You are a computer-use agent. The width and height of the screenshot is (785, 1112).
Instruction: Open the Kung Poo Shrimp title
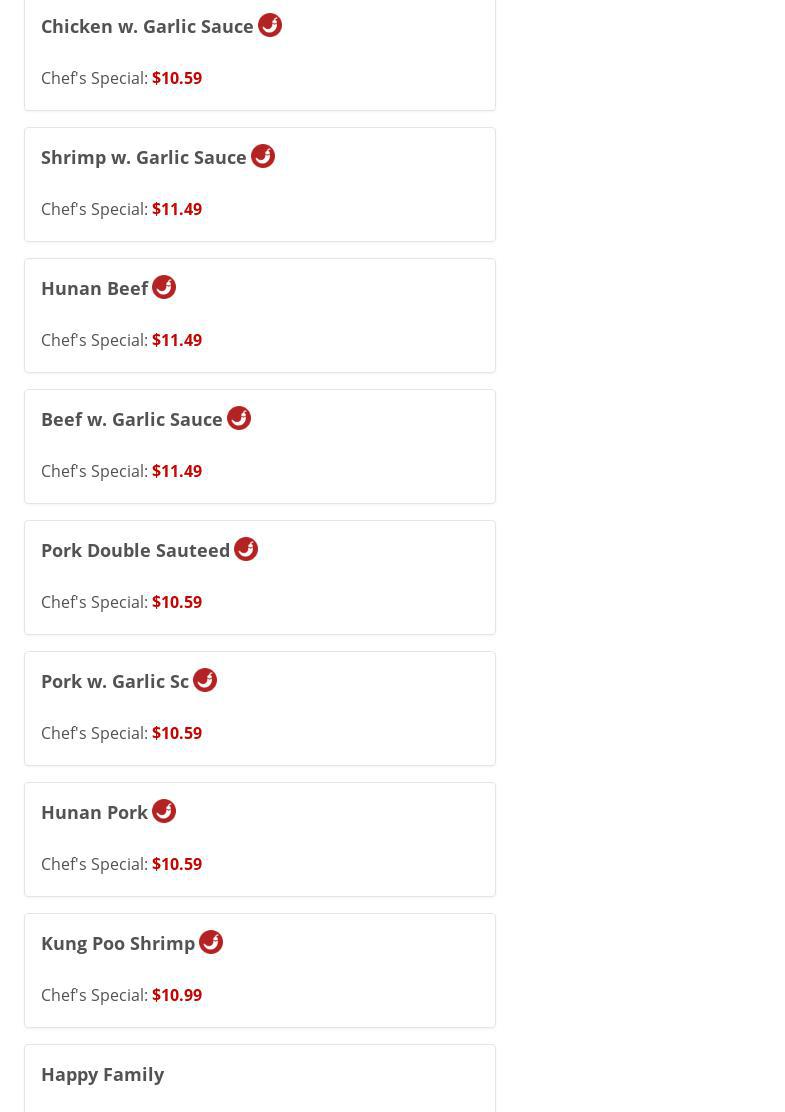pyautogui.click(x=117, y=944)
